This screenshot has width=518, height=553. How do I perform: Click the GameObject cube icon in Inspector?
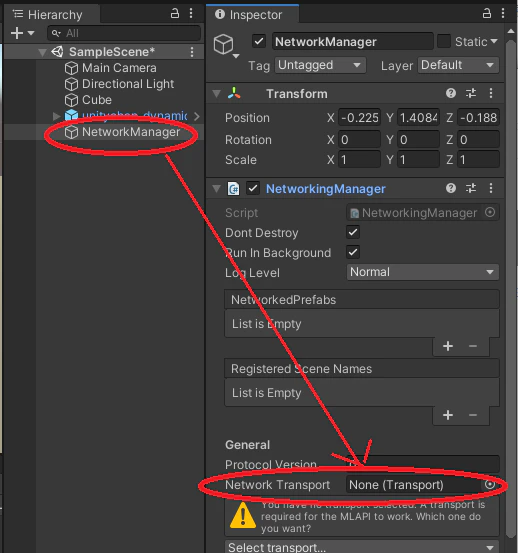224,45
